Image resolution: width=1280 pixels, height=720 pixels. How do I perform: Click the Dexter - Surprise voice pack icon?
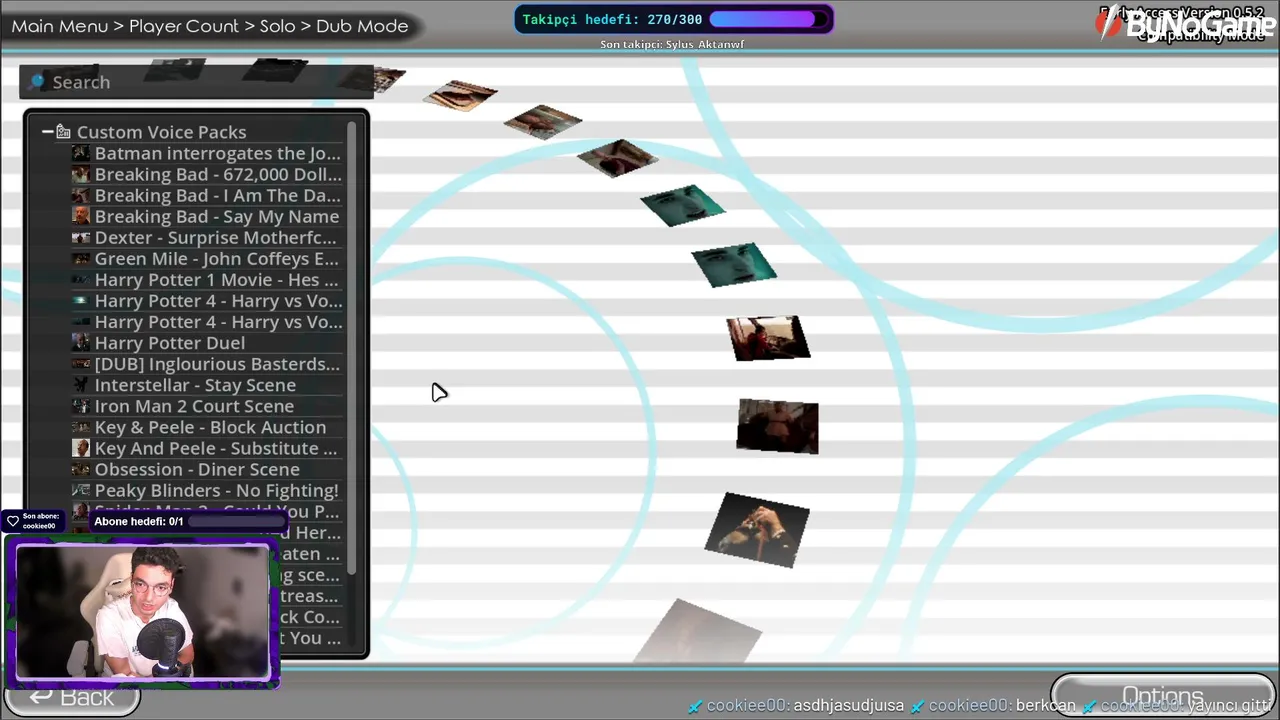pos(81,237)
